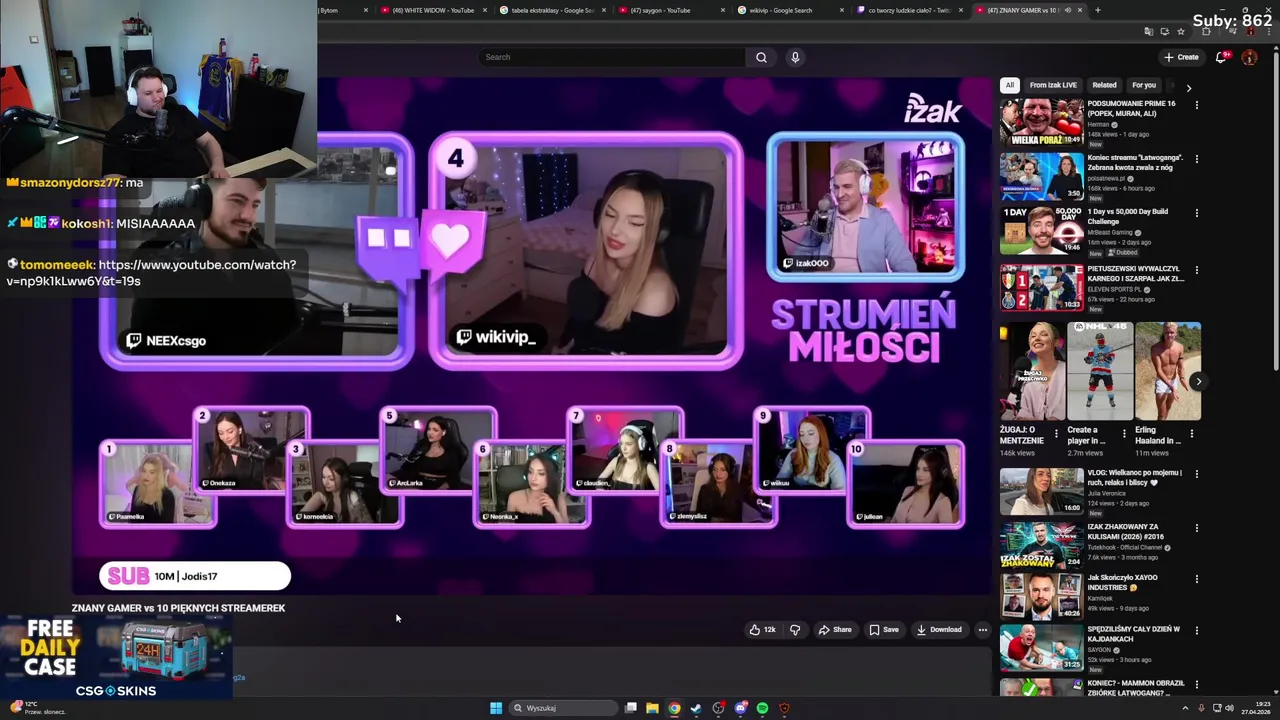Viewport: 1280px width, 720px height.
Task: Mute the ZNANY GAMER tab audio
Action: click(1067, 10)
